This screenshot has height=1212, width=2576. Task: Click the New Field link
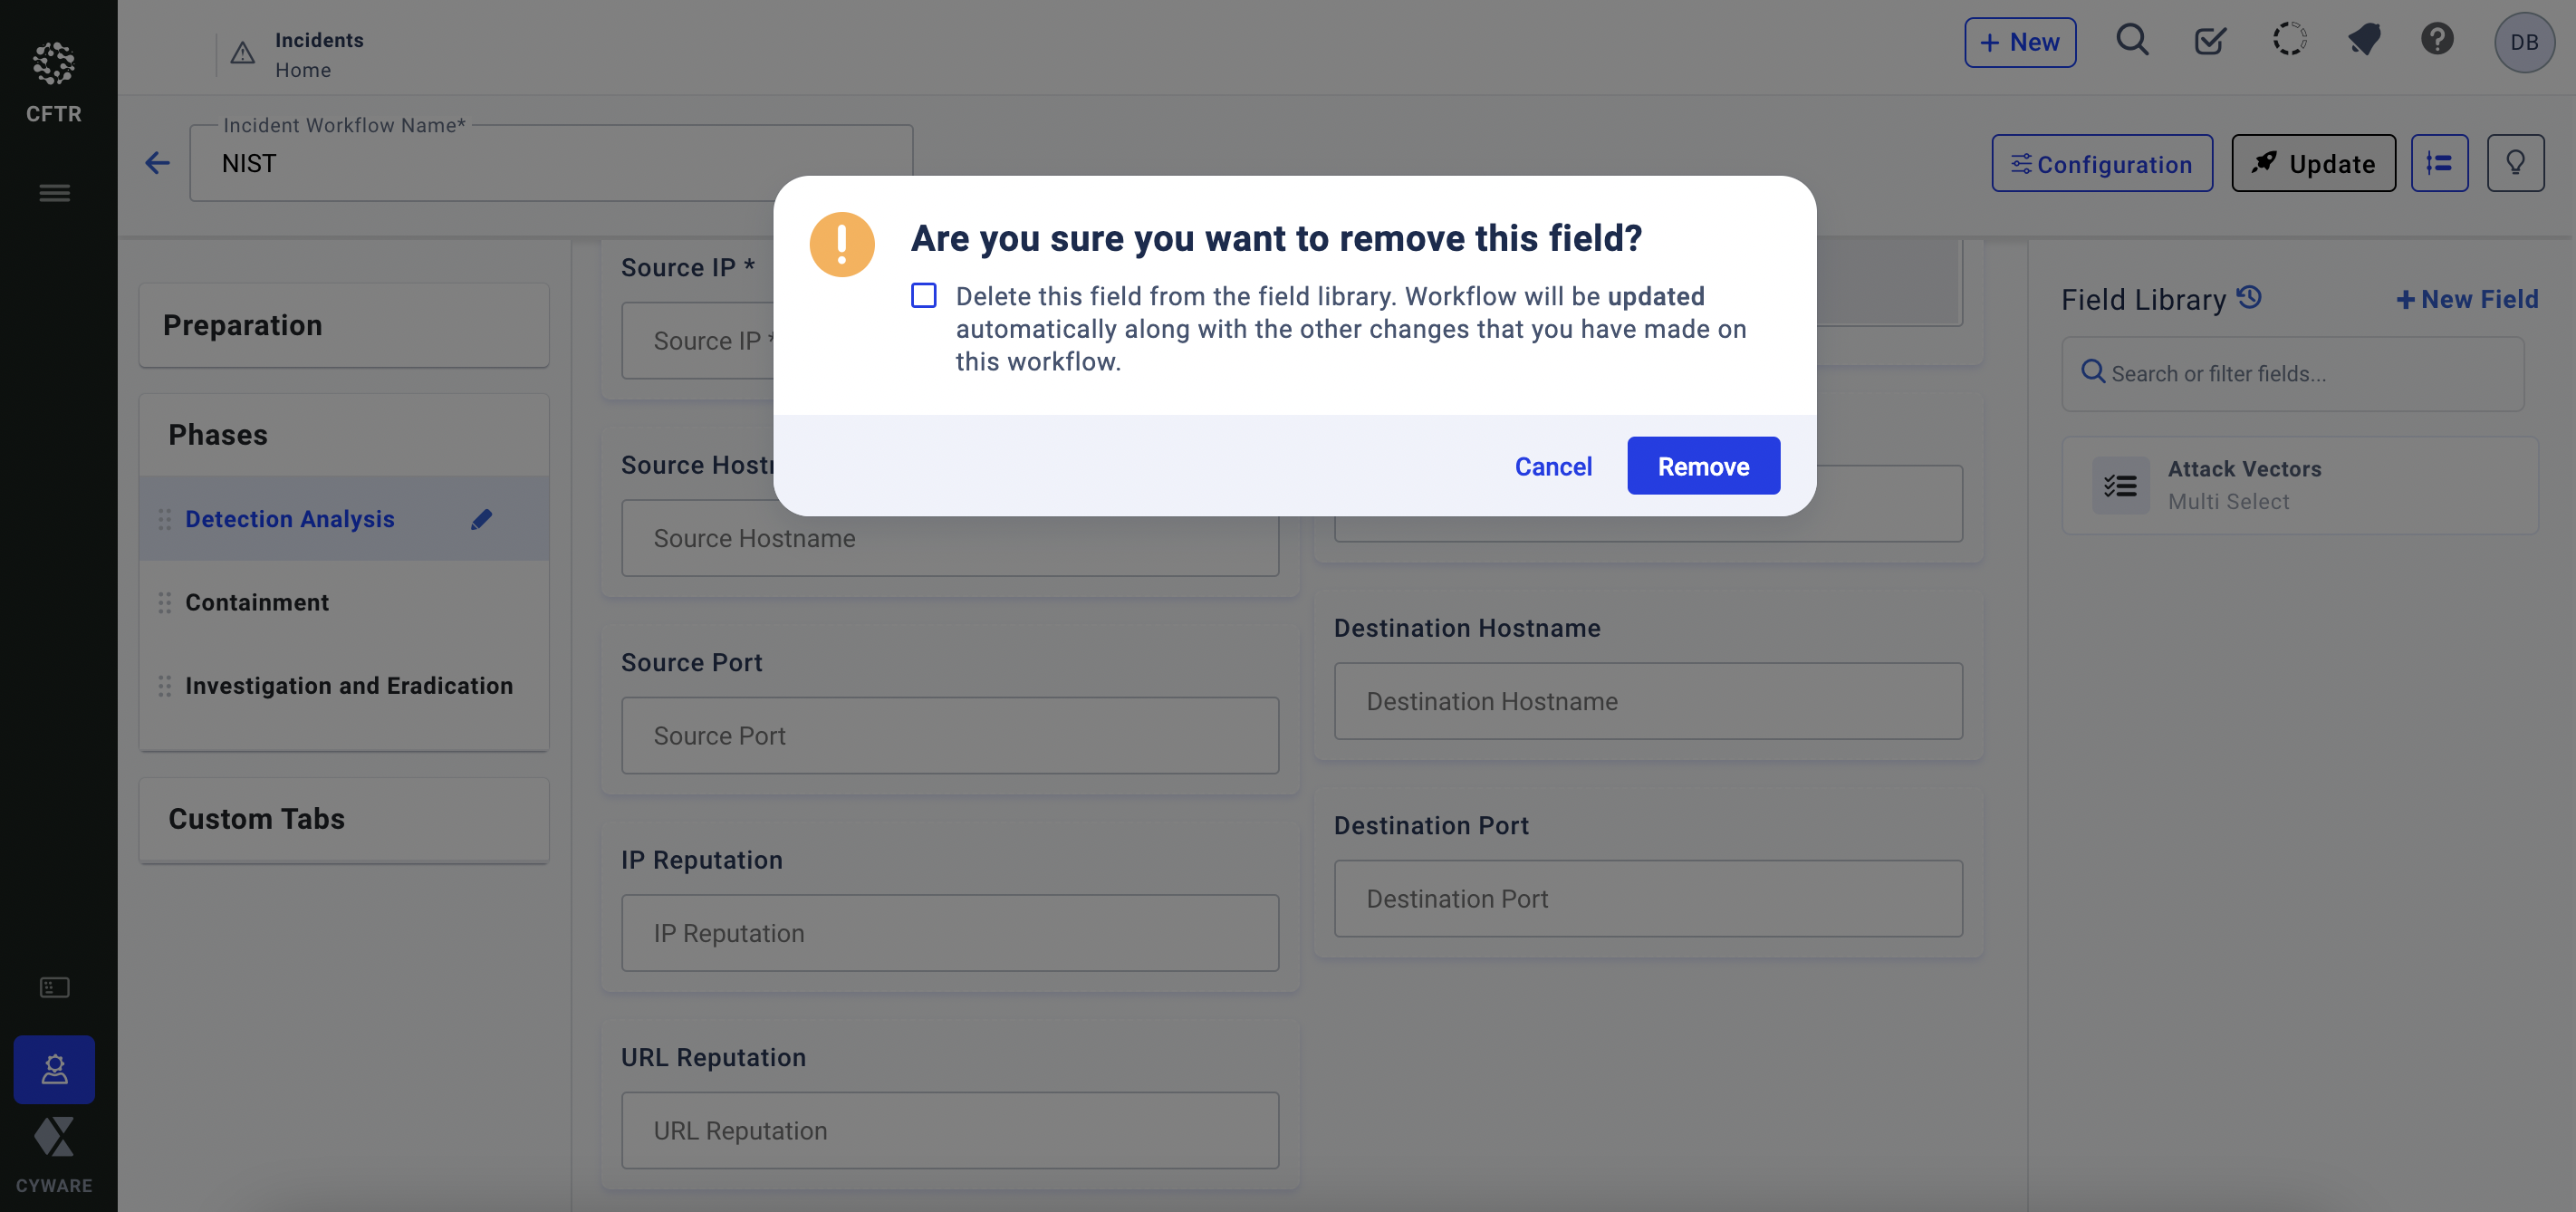point(2467,299)
